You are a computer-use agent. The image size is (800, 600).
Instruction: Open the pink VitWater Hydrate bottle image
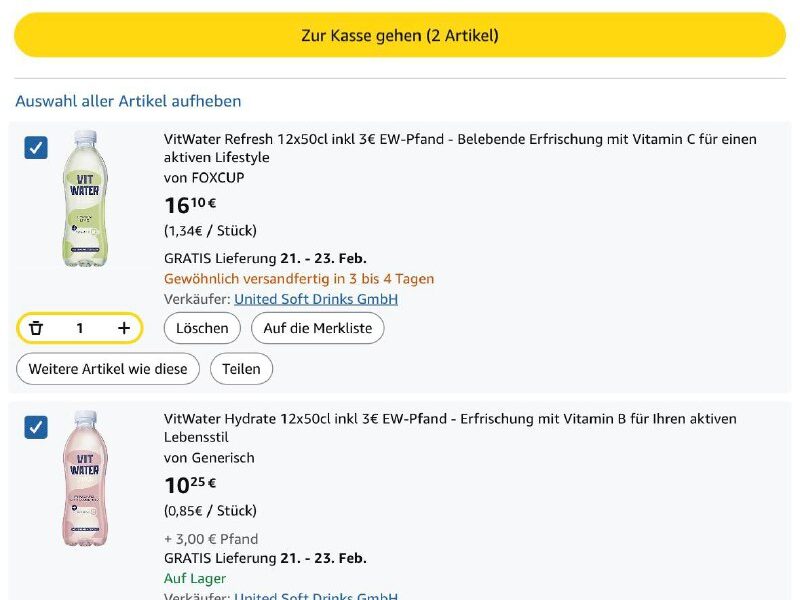point(85,478)
